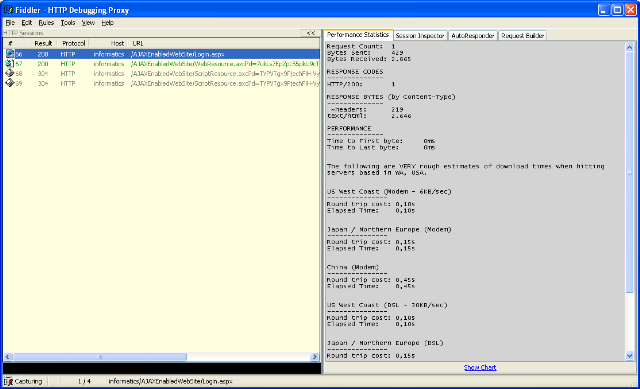This screenshot has height=389, width=640.
Task: Click the black QuickExec command box
Action: coord(162,368)
